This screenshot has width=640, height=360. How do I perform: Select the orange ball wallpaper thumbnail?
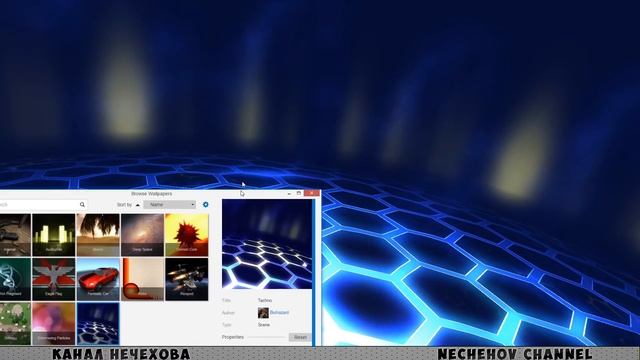[x=142, y=279]
